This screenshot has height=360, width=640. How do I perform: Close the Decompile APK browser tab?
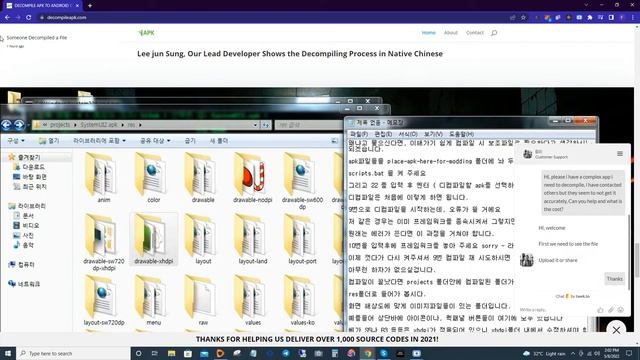[x=77, y=6]
